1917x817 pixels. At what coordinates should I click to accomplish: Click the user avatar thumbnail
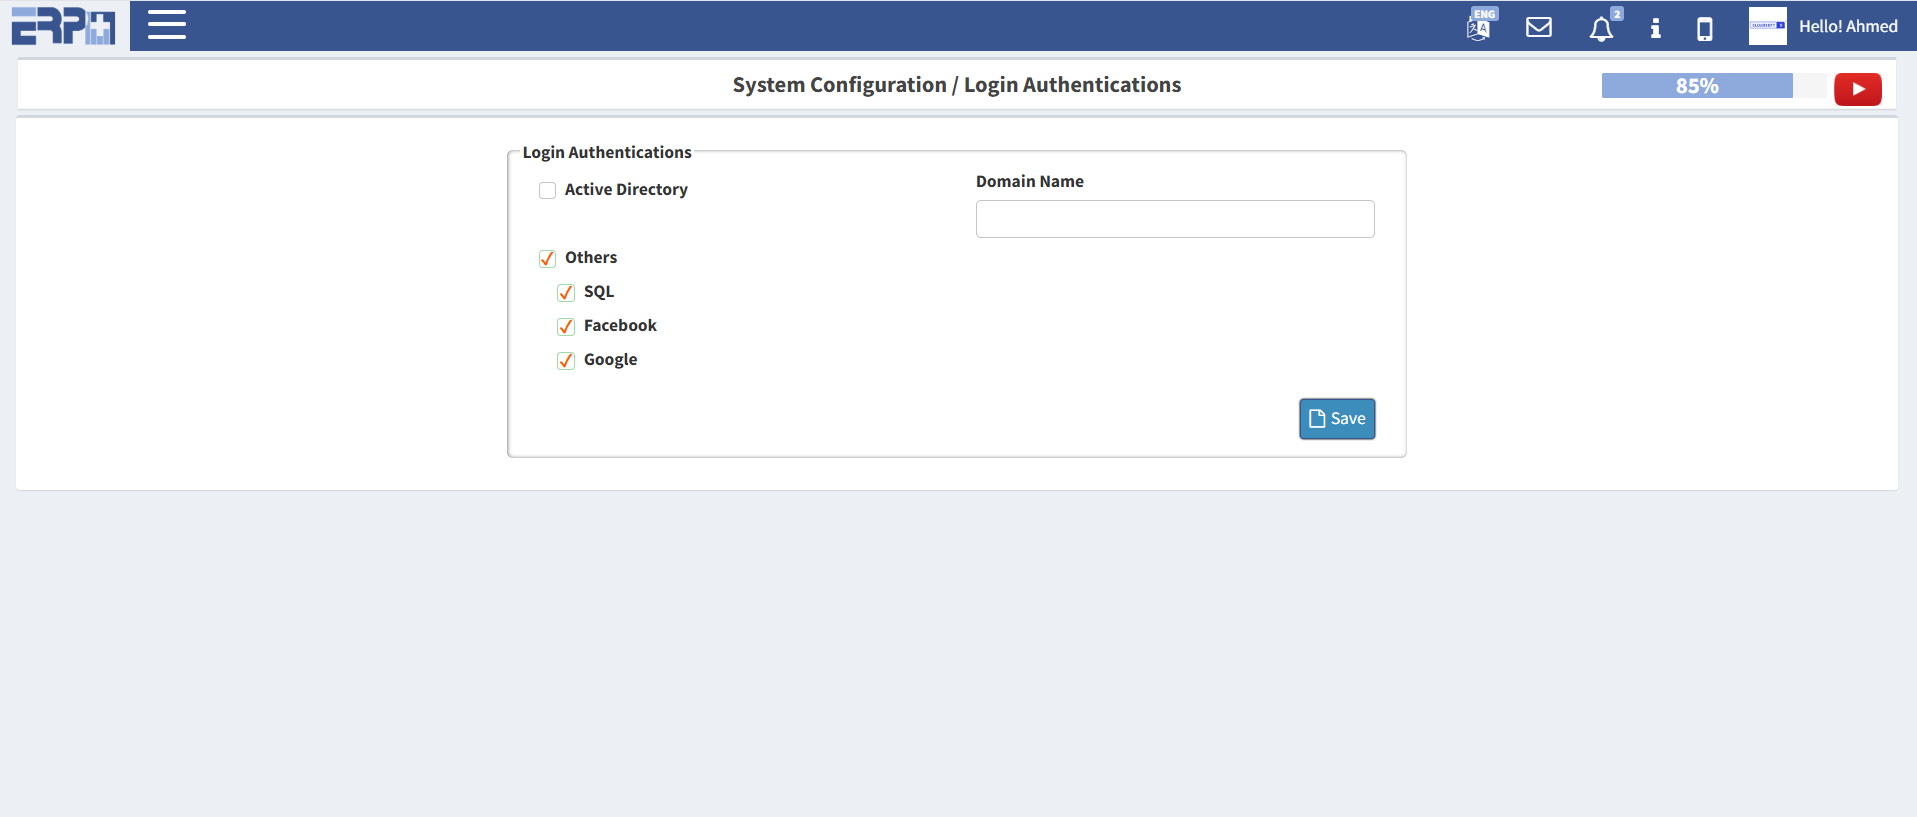pos(1767,26)
